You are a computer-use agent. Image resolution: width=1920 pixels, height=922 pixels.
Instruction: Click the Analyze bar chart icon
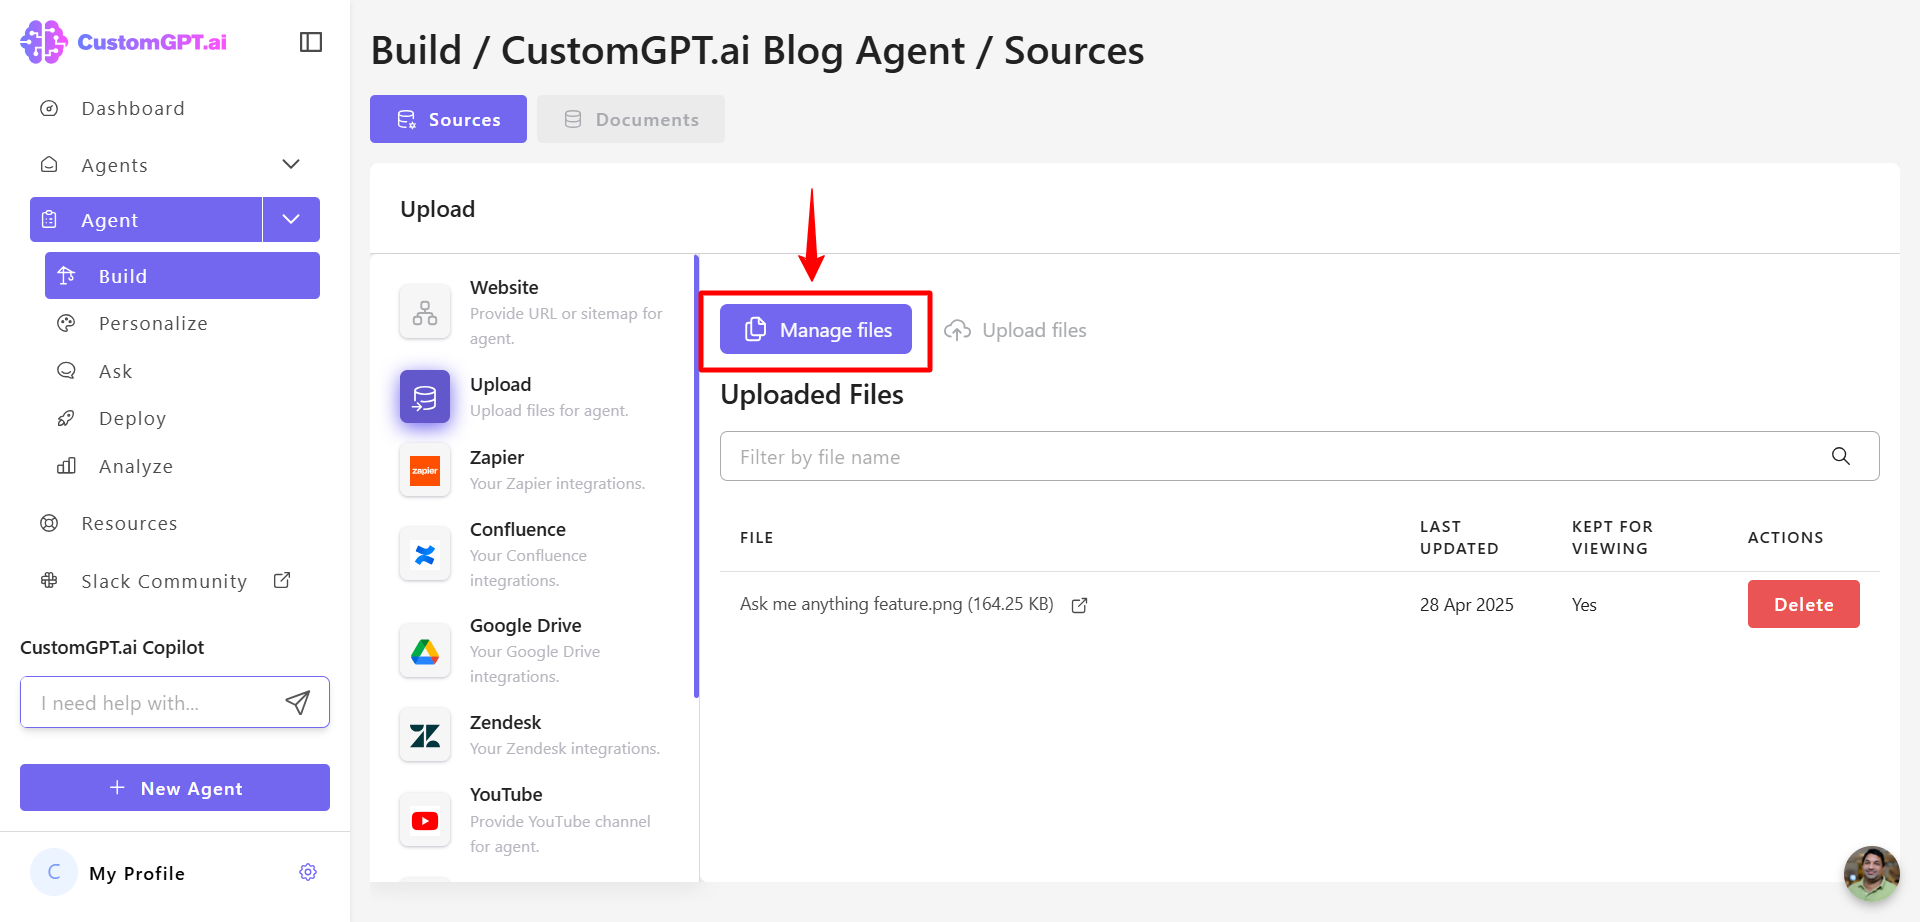click(66, 466)
